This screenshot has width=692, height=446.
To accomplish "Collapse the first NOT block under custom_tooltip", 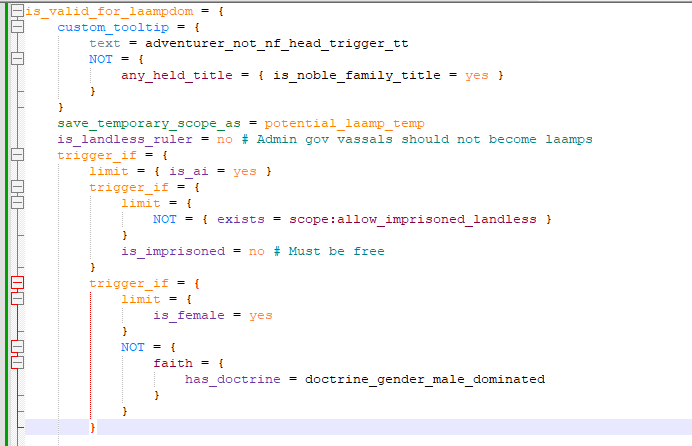I will click(x=17, y=59).
